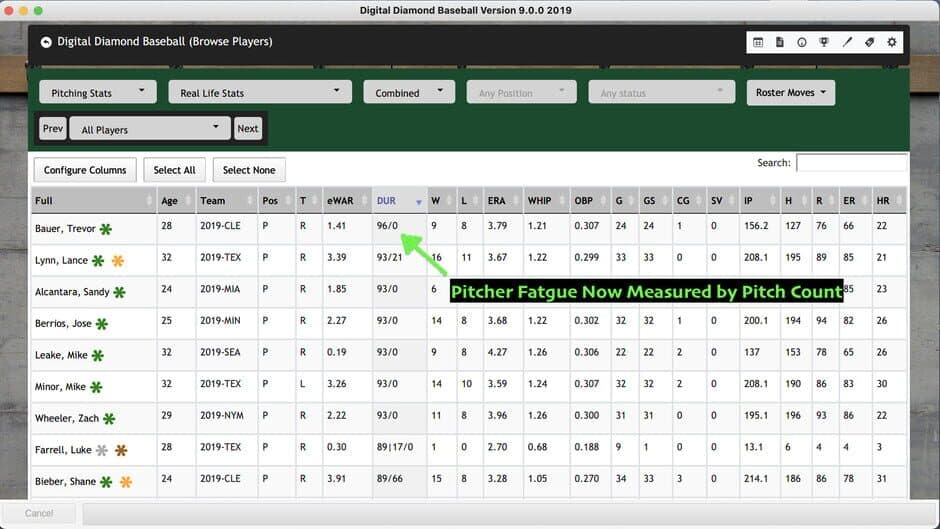
Task: Sort by the Age column header
Action: point(176,200)
